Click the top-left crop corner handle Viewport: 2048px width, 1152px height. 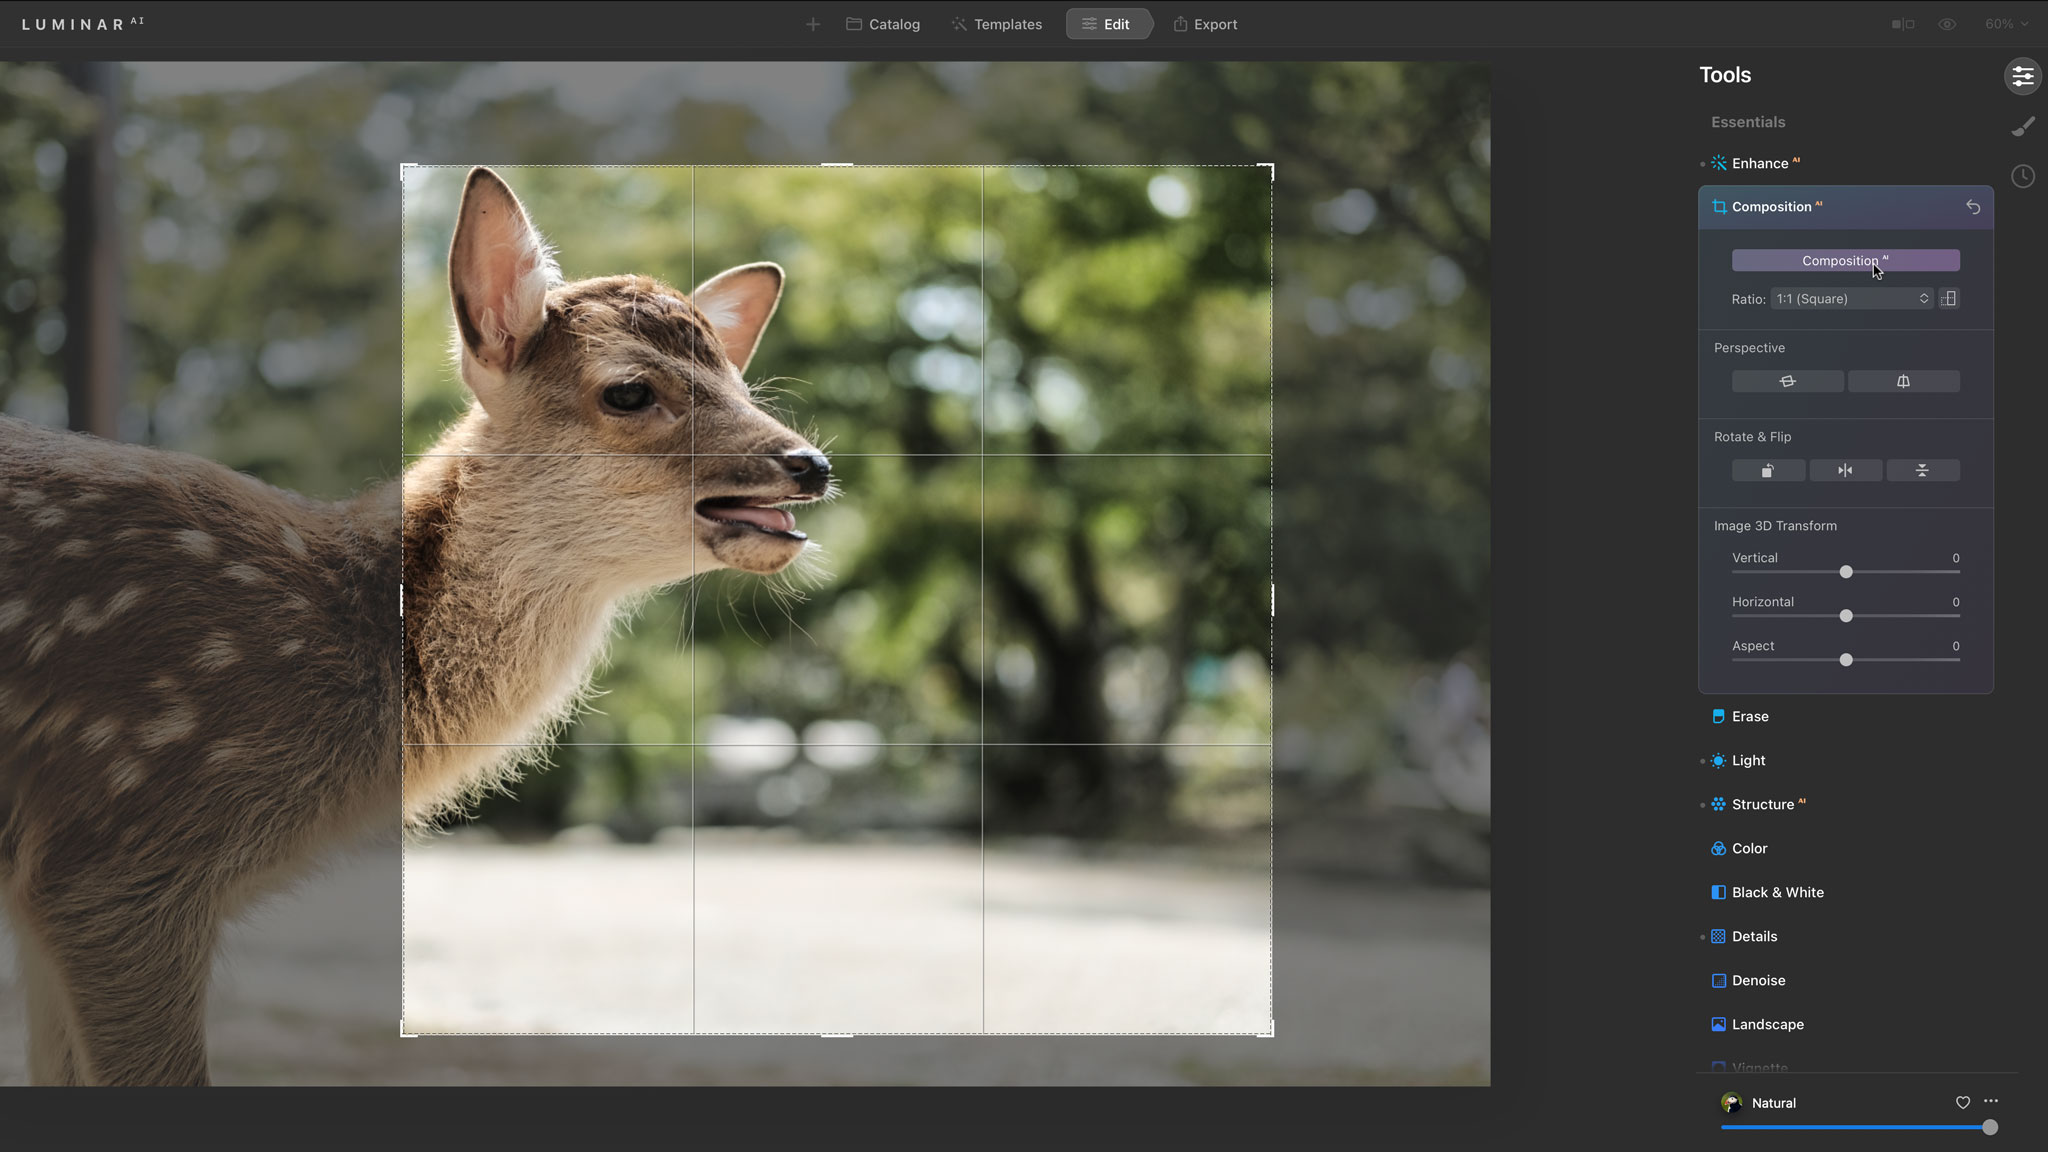pos(406,170)
